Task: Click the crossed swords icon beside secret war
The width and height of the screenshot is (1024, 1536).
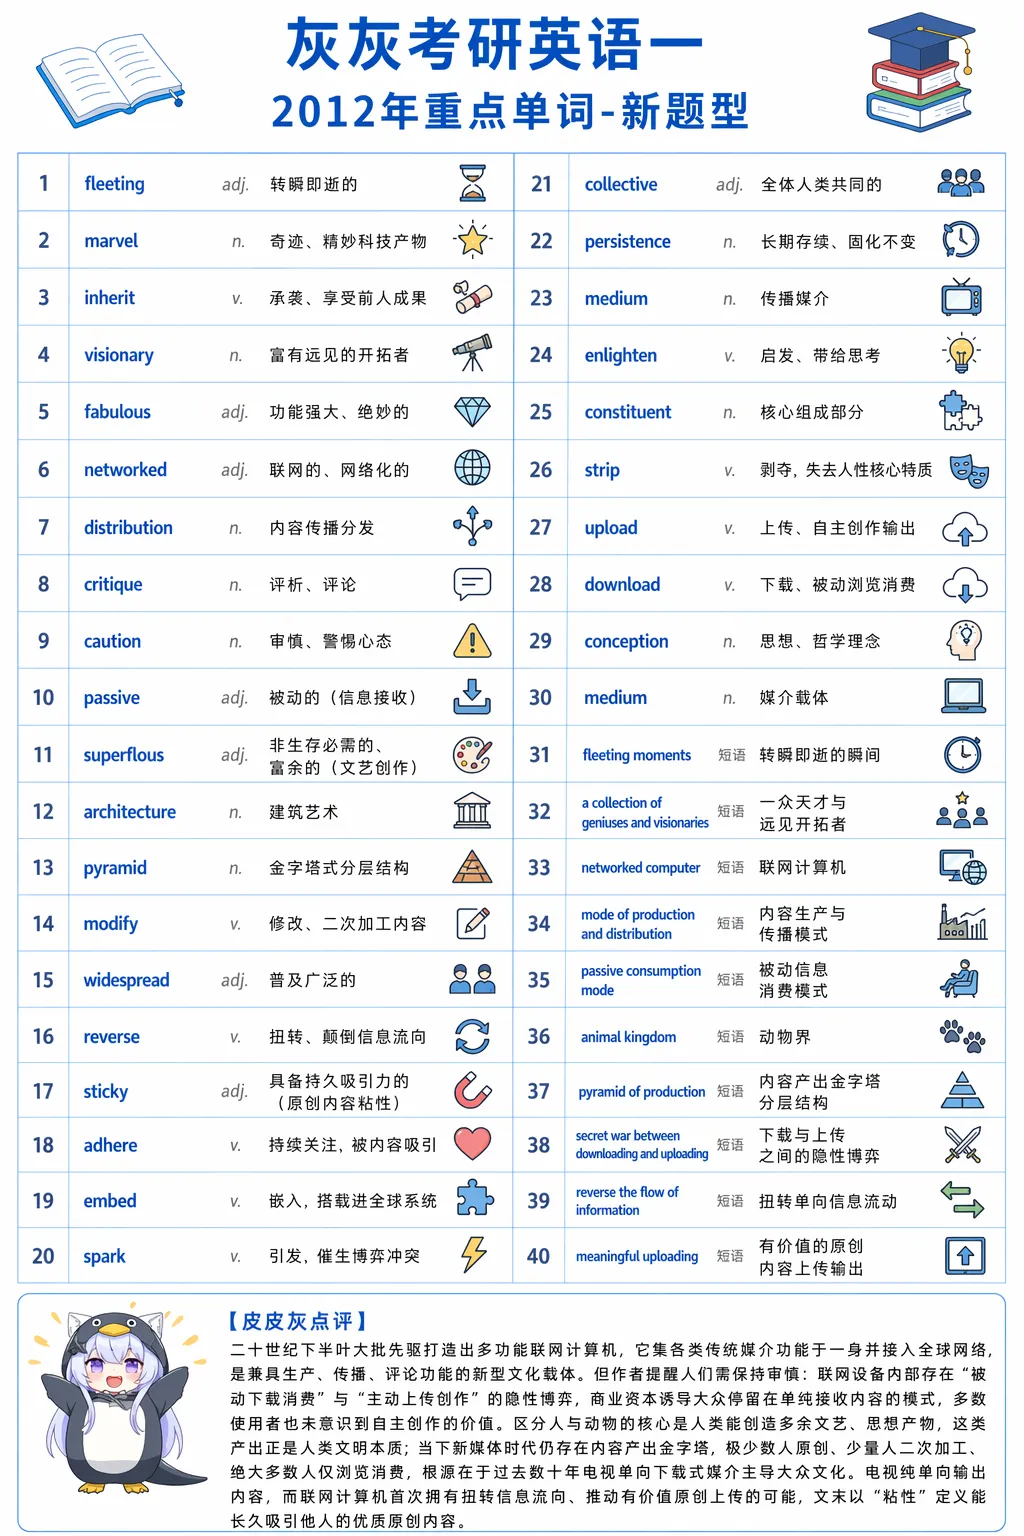Action: pos(963,1144)
